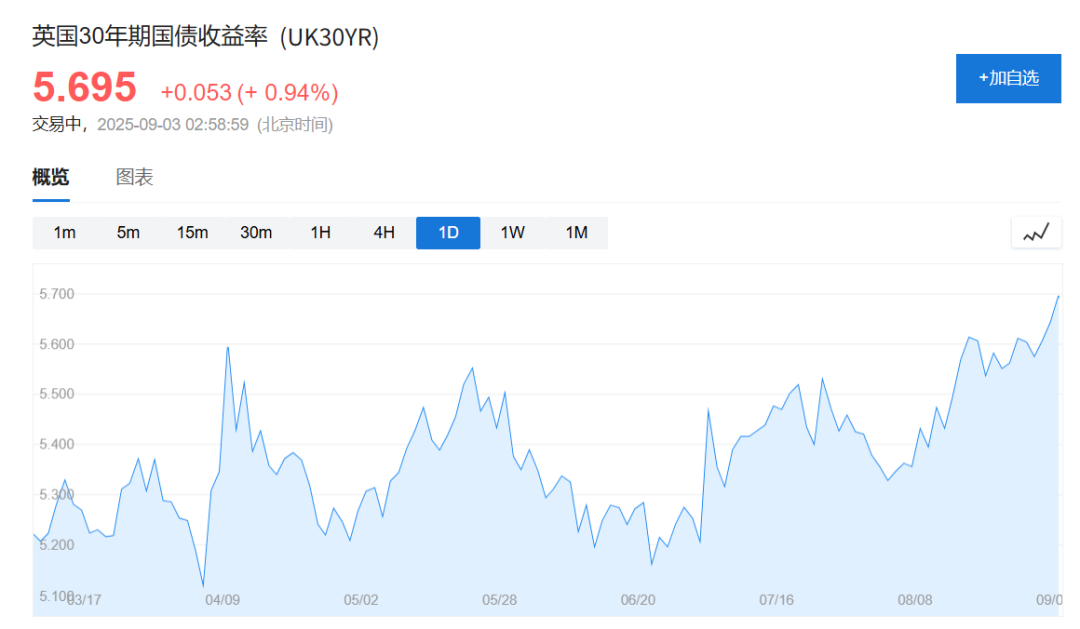Pick the 4H timeframe
The image size is (1080, 629).
384,233
